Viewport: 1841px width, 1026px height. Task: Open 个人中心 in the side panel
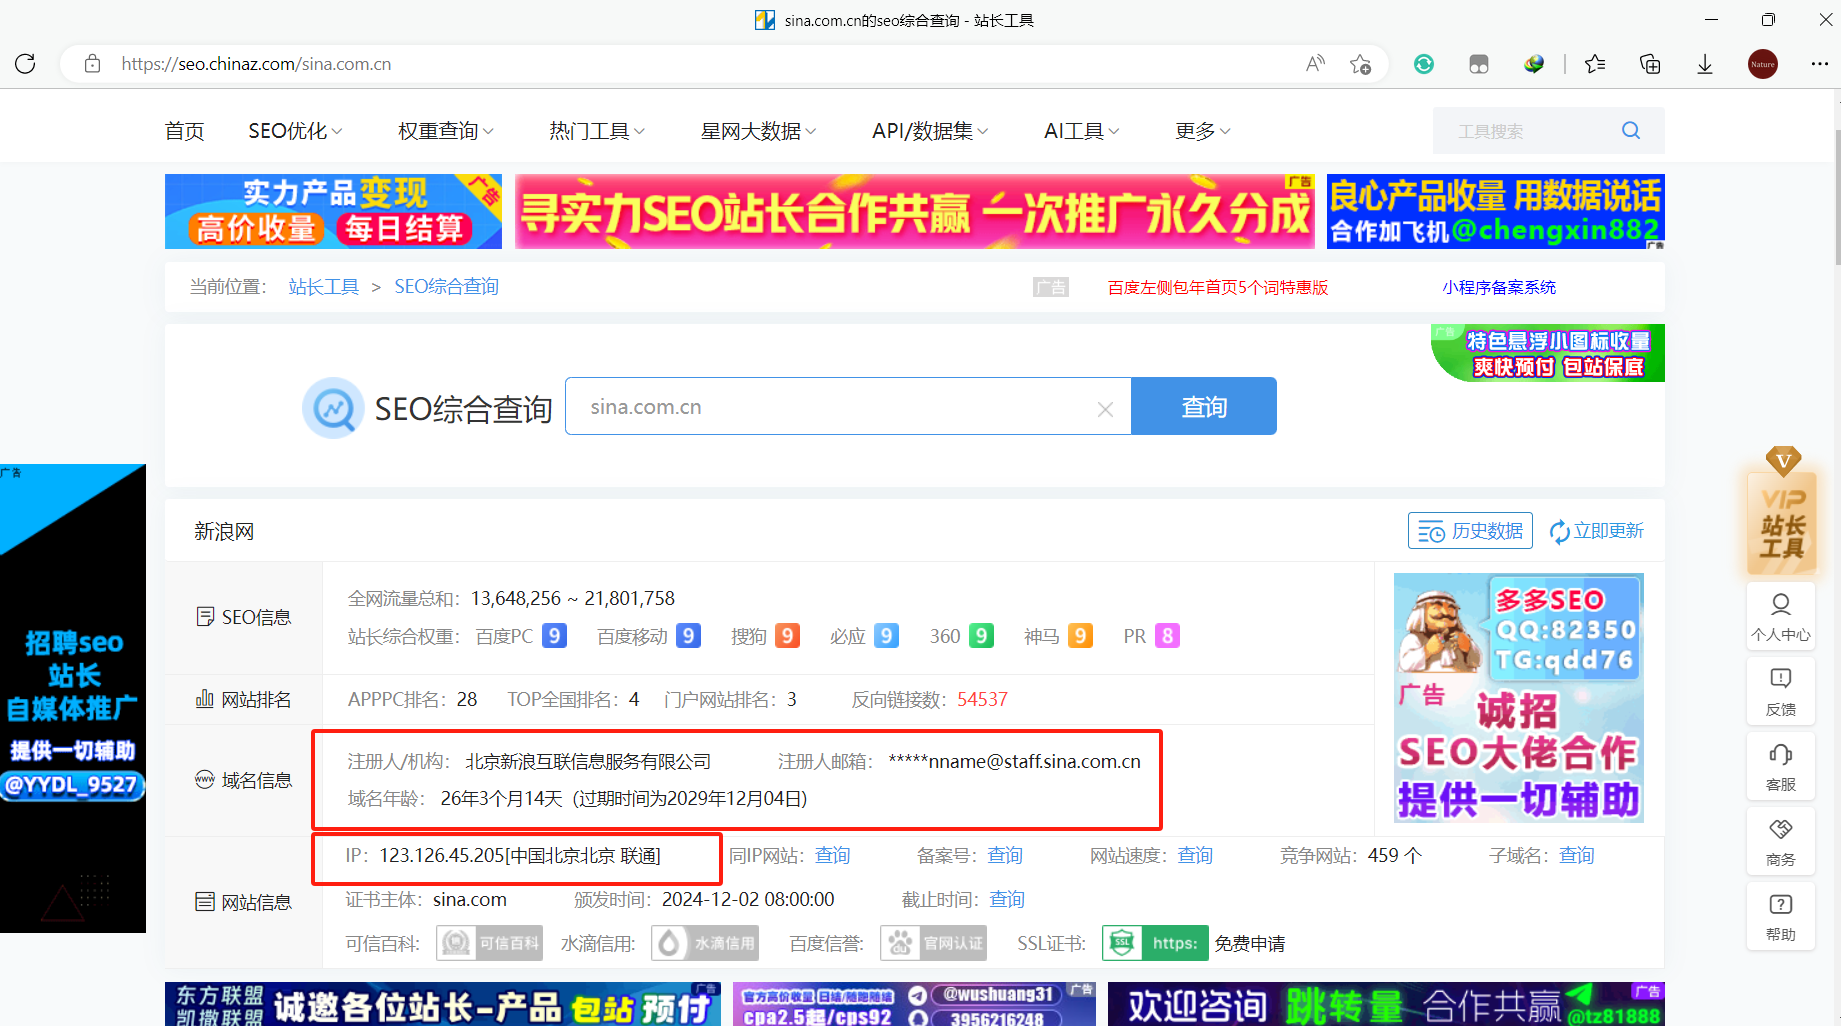click(x=1781, y=618)
